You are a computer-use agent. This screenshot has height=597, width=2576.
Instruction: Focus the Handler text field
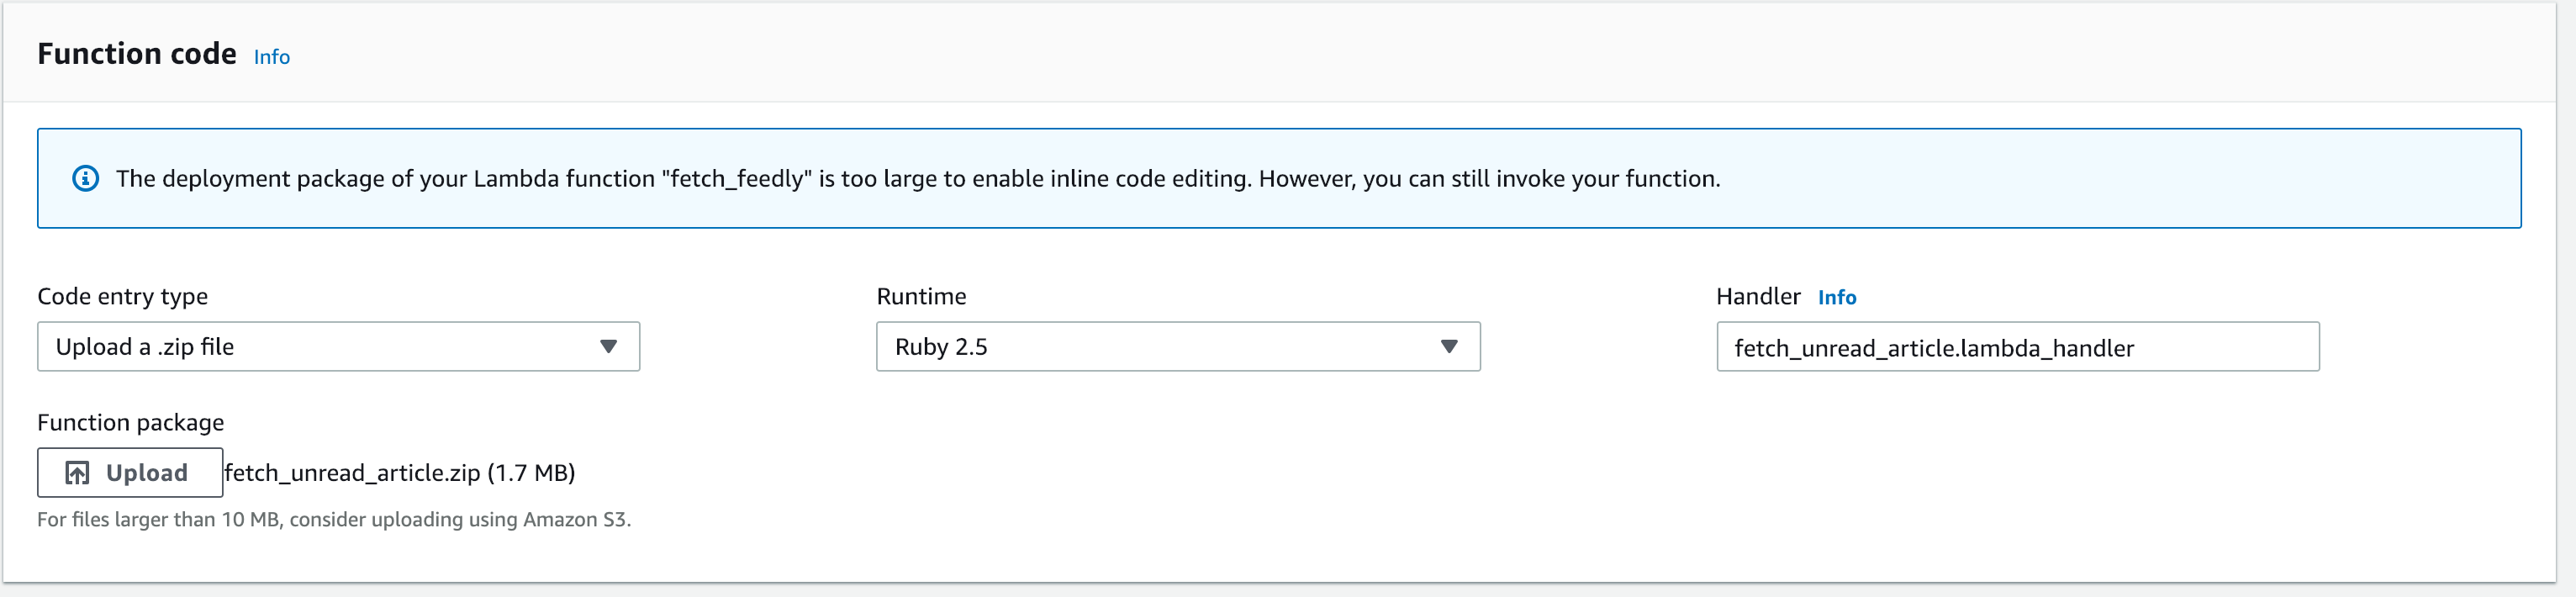[x=2017, y=347]
